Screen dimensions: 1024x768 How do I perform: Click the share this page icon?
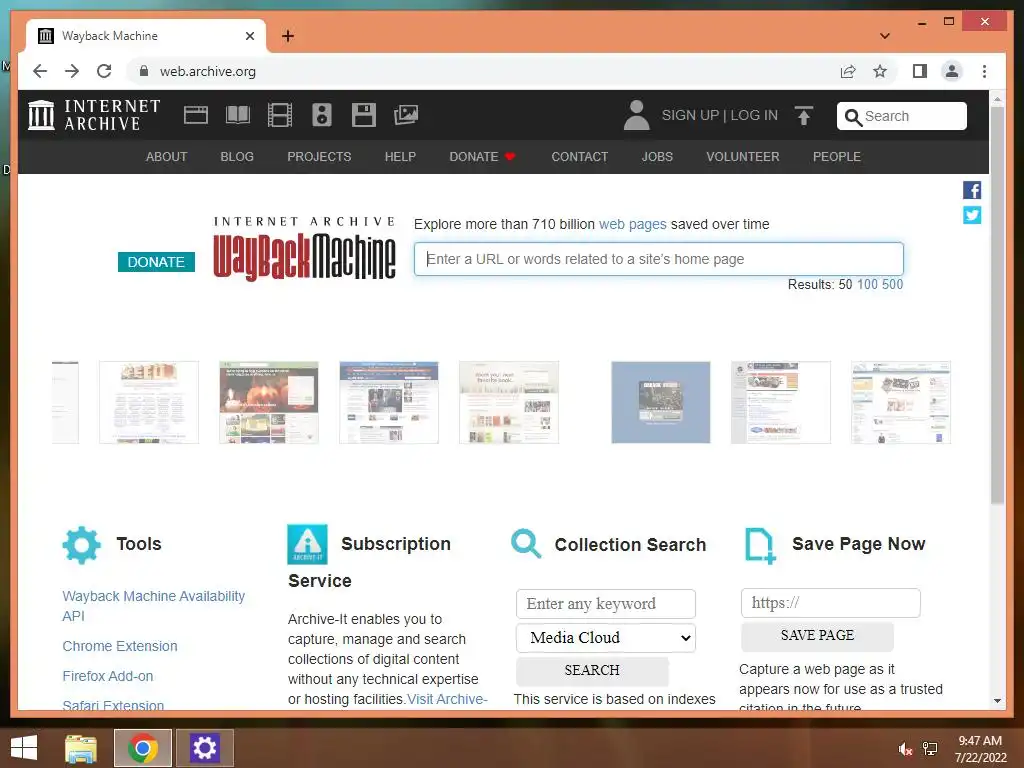848,71
